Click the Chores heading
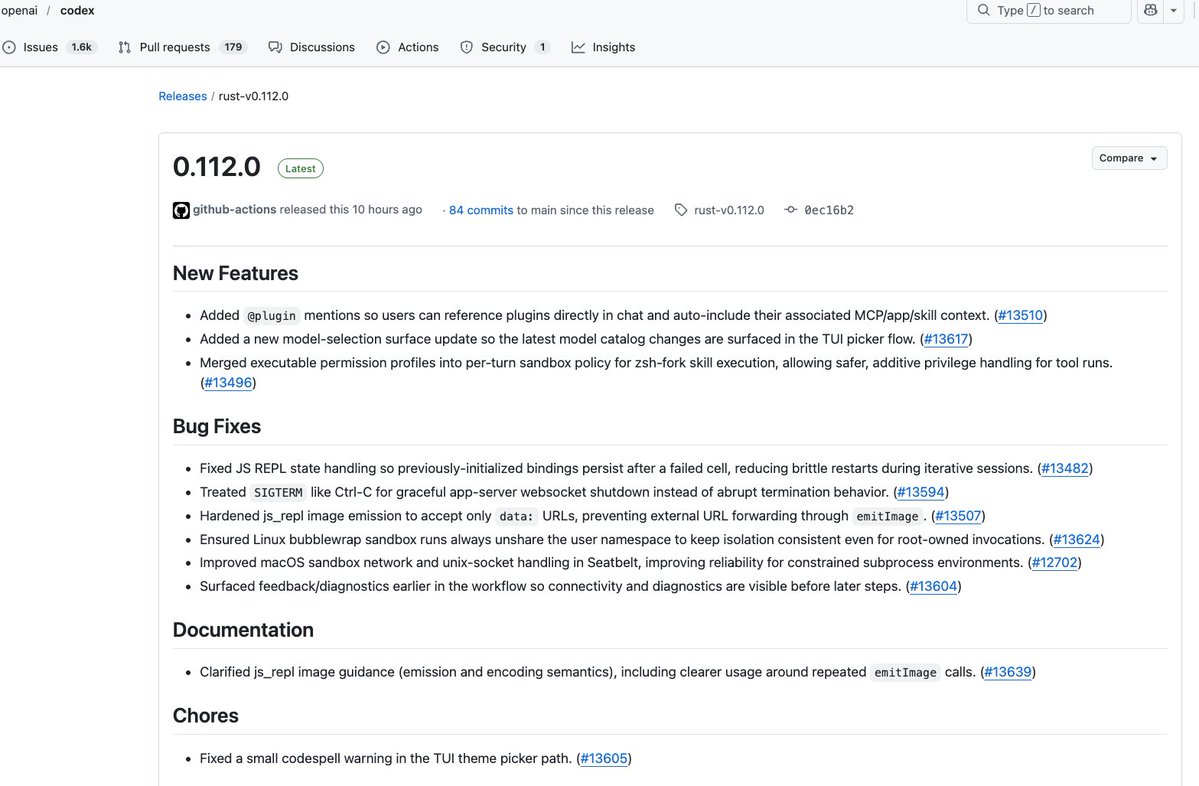Viewport: 1199px width, 786px height. pyautogui.click(x=206, y=715)
